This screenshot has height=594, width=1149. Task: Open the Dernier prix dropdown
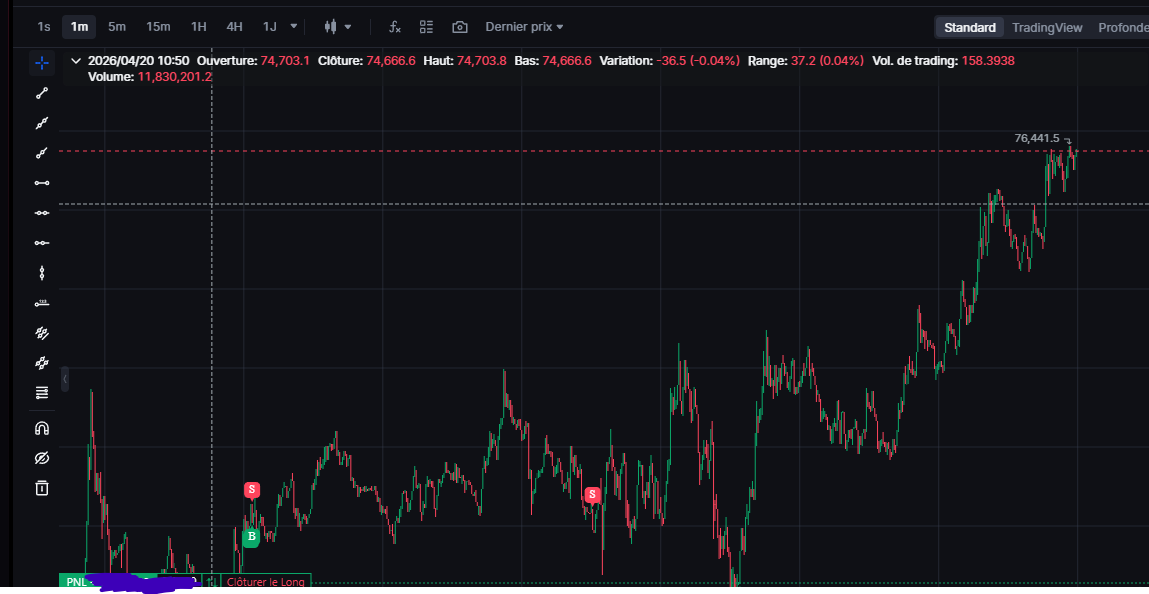point(524,27)
